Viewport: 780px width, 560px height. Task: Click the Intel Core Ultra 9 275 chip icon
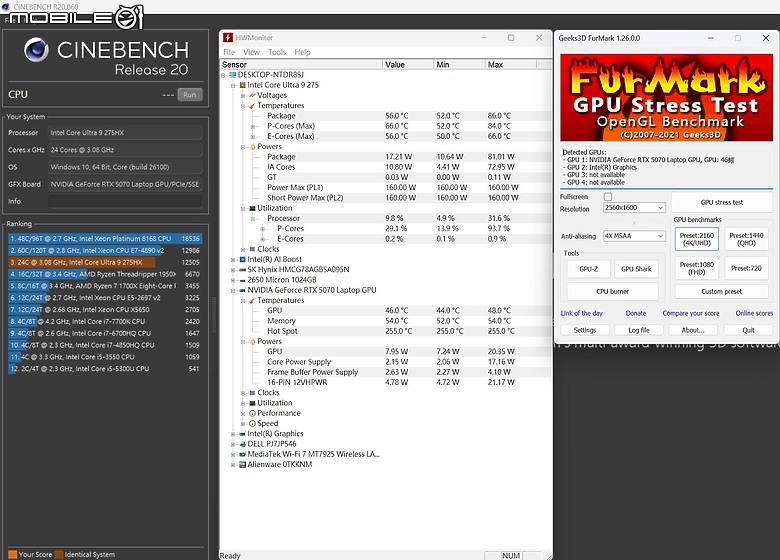pos(243,85)
